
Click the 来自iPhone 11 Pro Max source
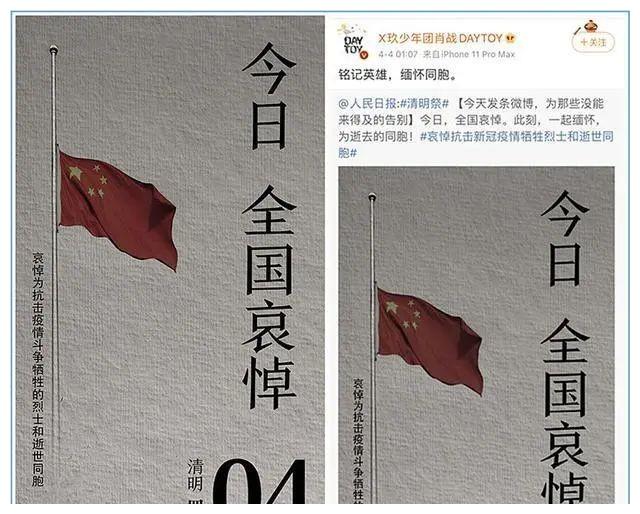point(469,54)
